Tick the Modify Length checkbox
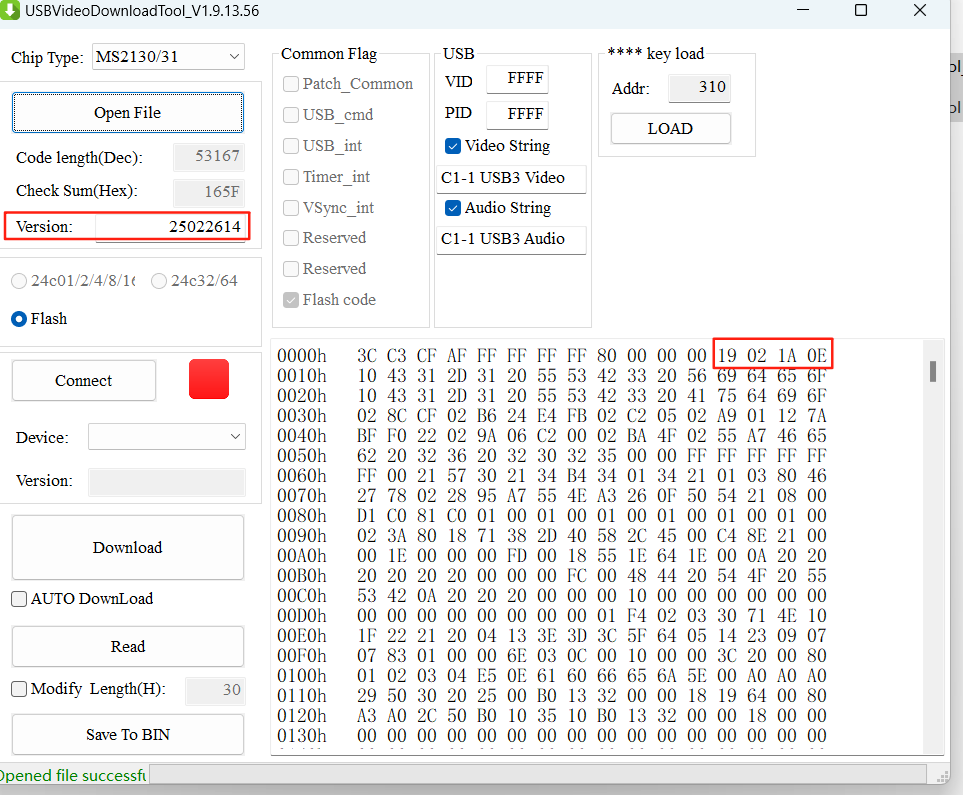The image size is (963, 795). (x=19, y=689)
